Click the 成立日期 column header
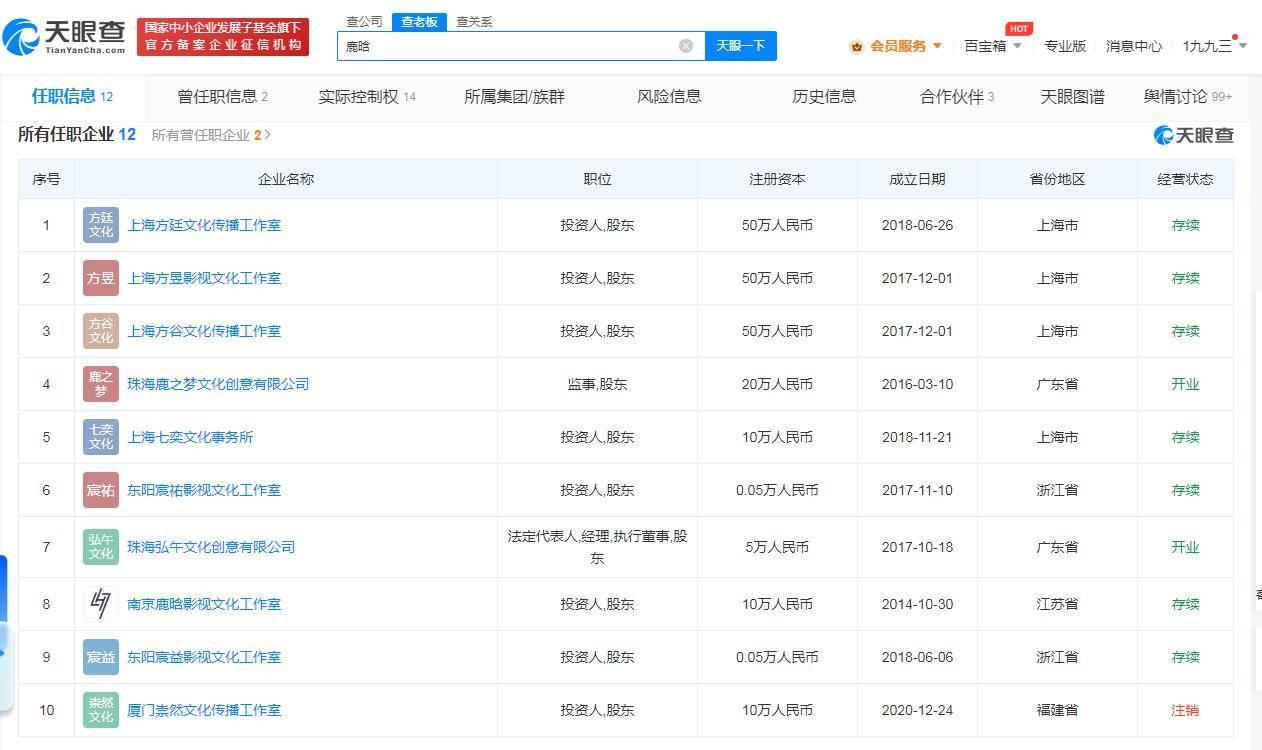 tap(917, 179)
